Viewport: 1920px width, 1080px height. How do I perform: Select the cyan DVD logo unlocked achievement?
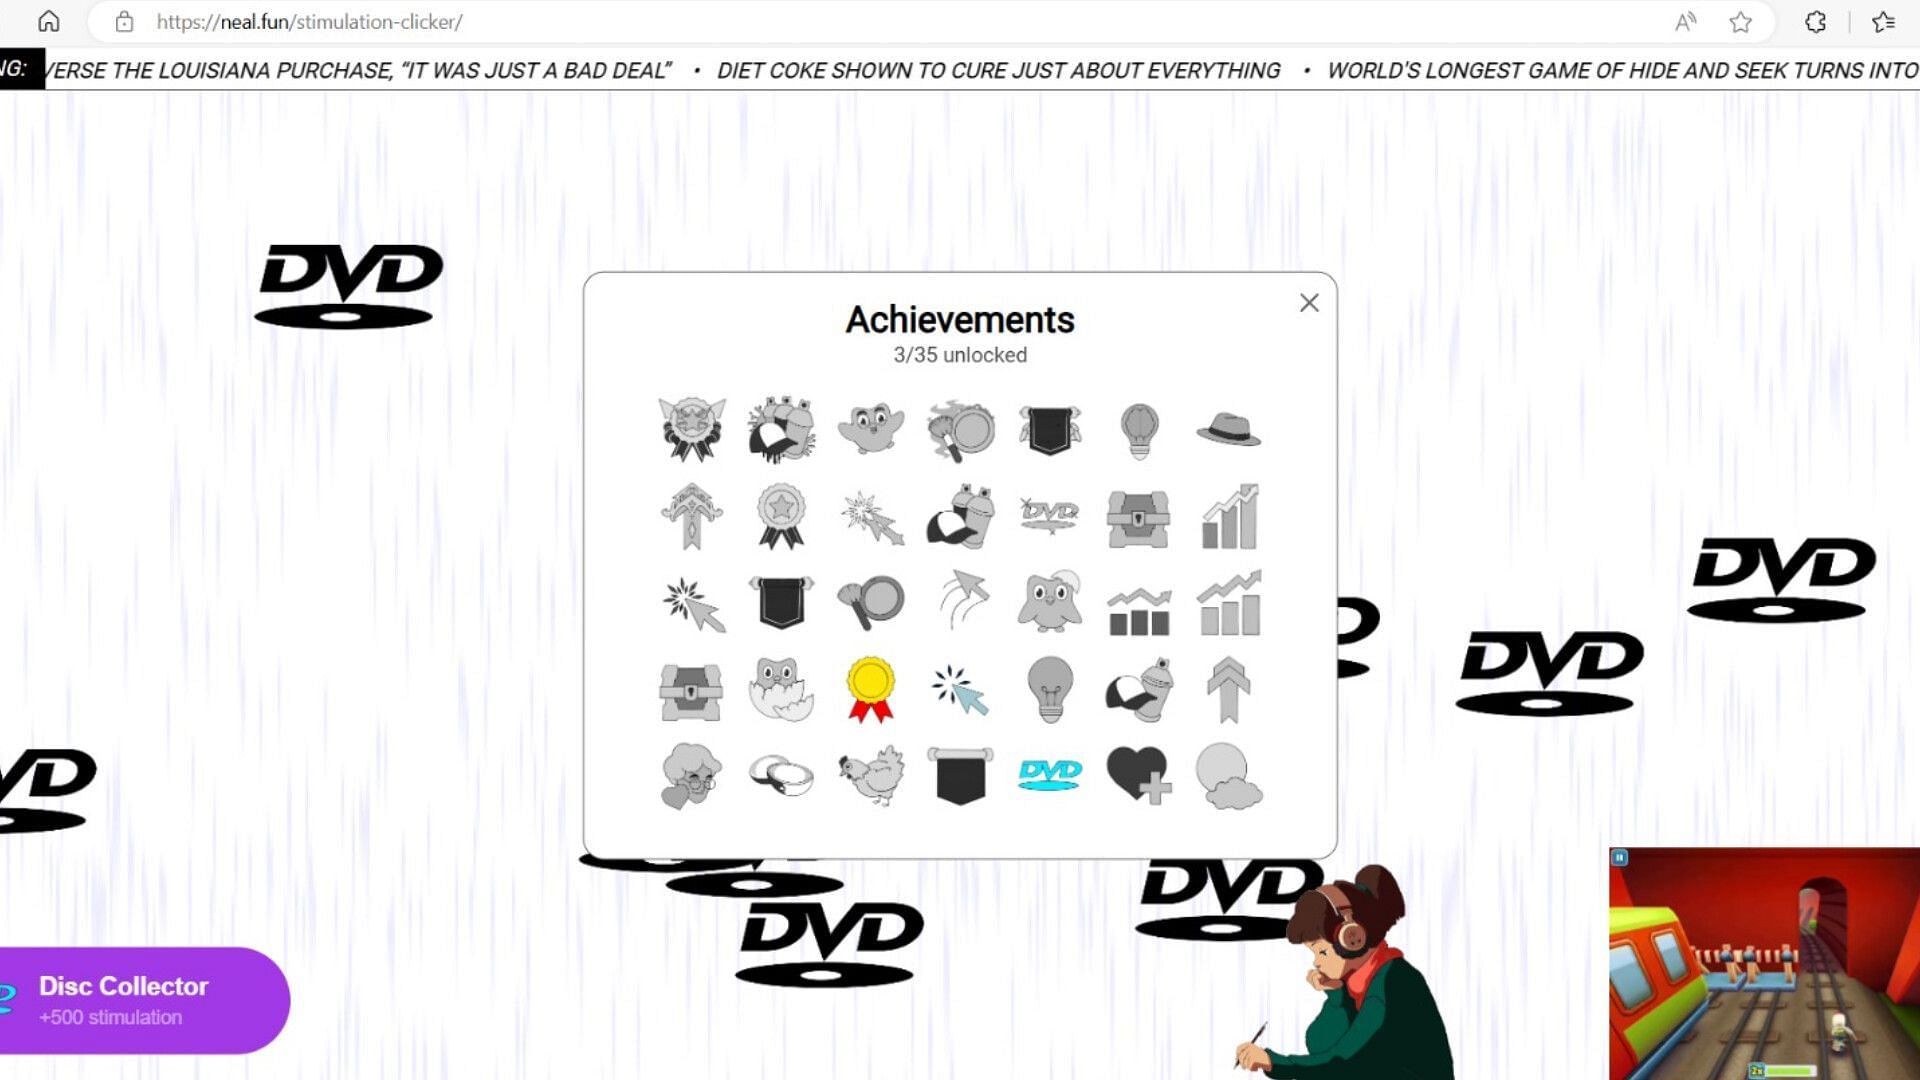pos(1048,774)
